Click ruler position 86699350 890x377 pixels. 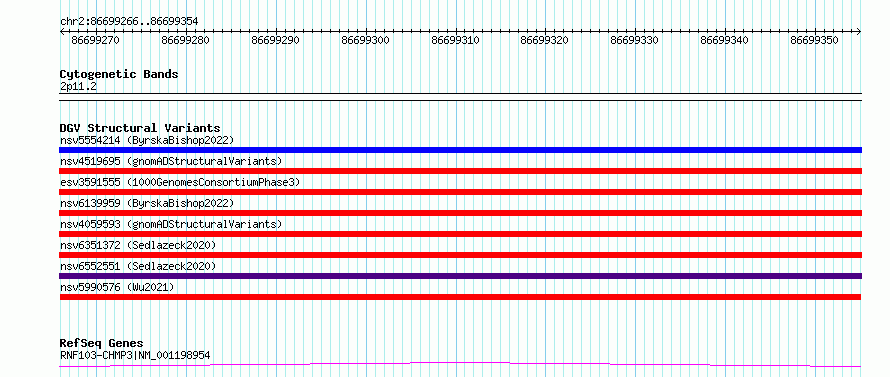pyautogui.click(x=815, y=40)
